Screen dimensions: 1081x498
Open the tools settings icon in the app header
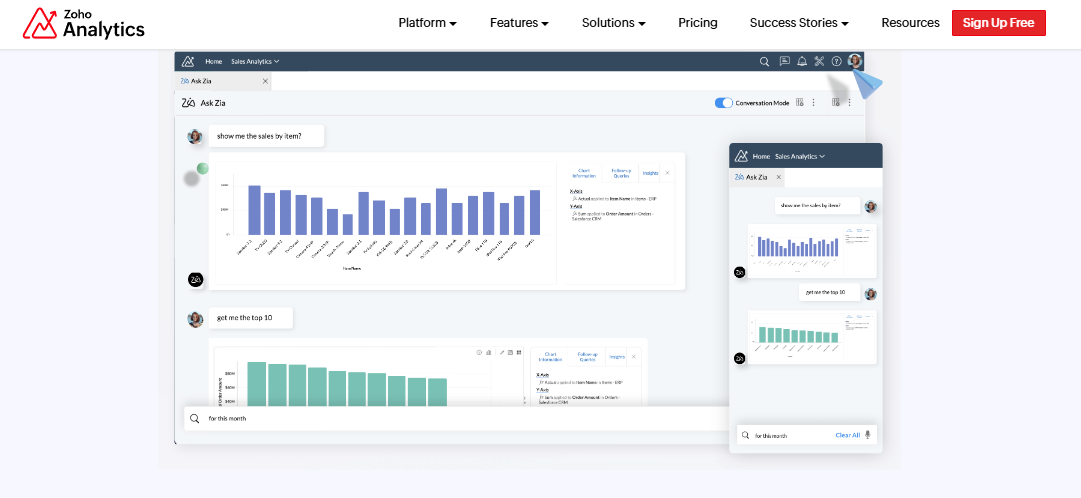[819, 61]
